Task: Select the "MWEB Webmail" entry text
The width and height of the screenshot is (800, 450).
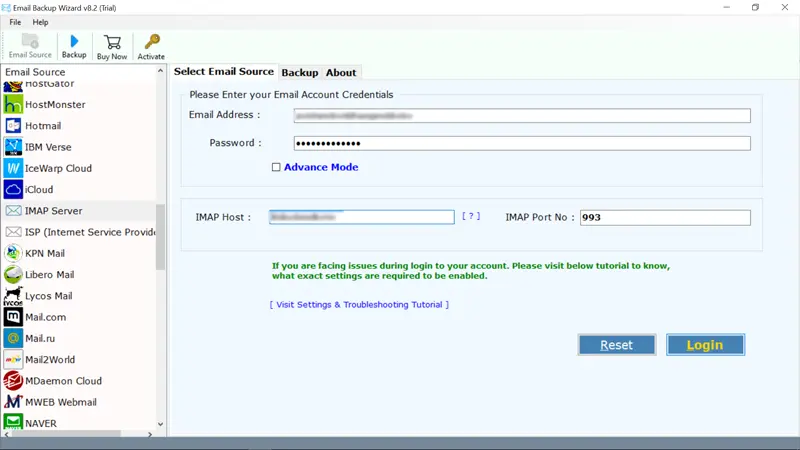Action: pos(61,402)
